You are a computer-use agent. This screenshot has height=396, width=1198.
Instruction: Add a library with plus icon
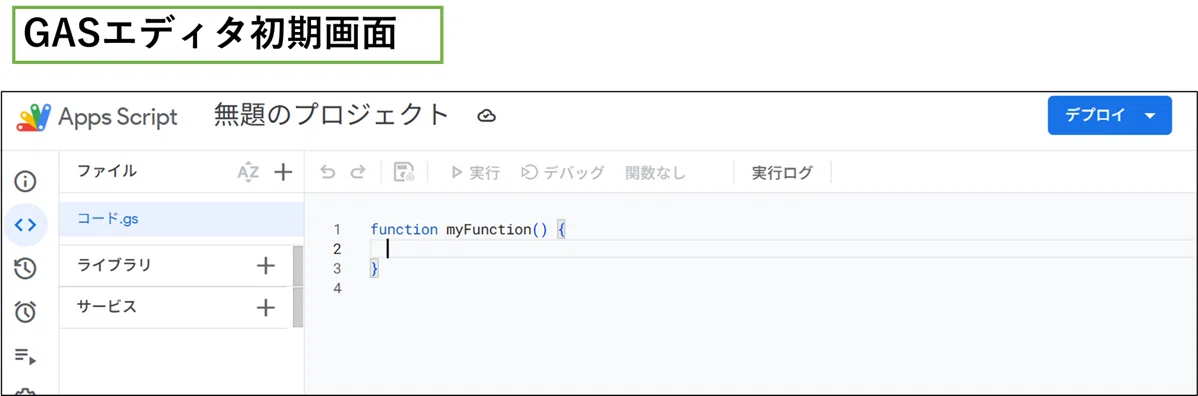tap(265, 266)
